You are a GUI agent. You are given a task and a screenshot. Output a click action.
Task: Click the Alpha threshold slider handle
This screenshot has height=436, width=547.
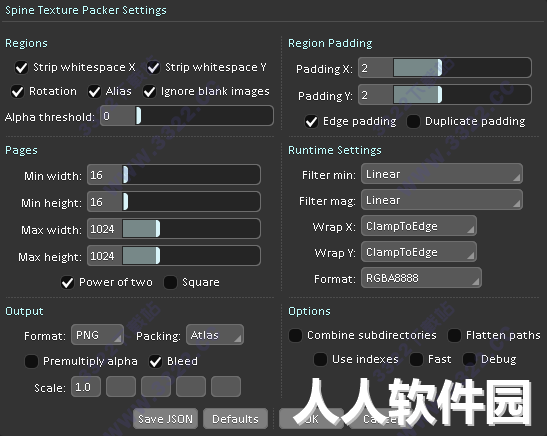tap(138, 116)
